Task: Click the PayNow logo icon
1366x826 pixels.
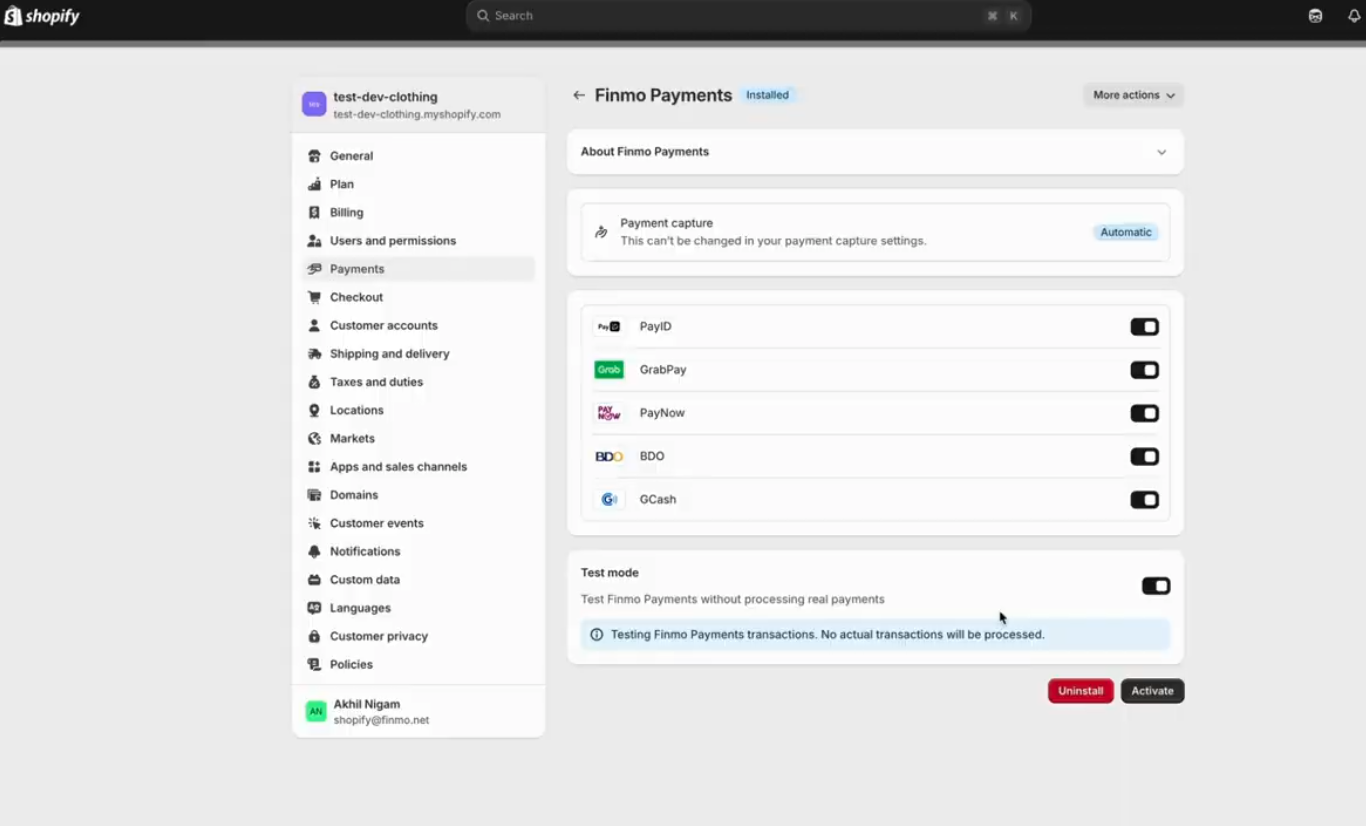Action: coord(609,413)
